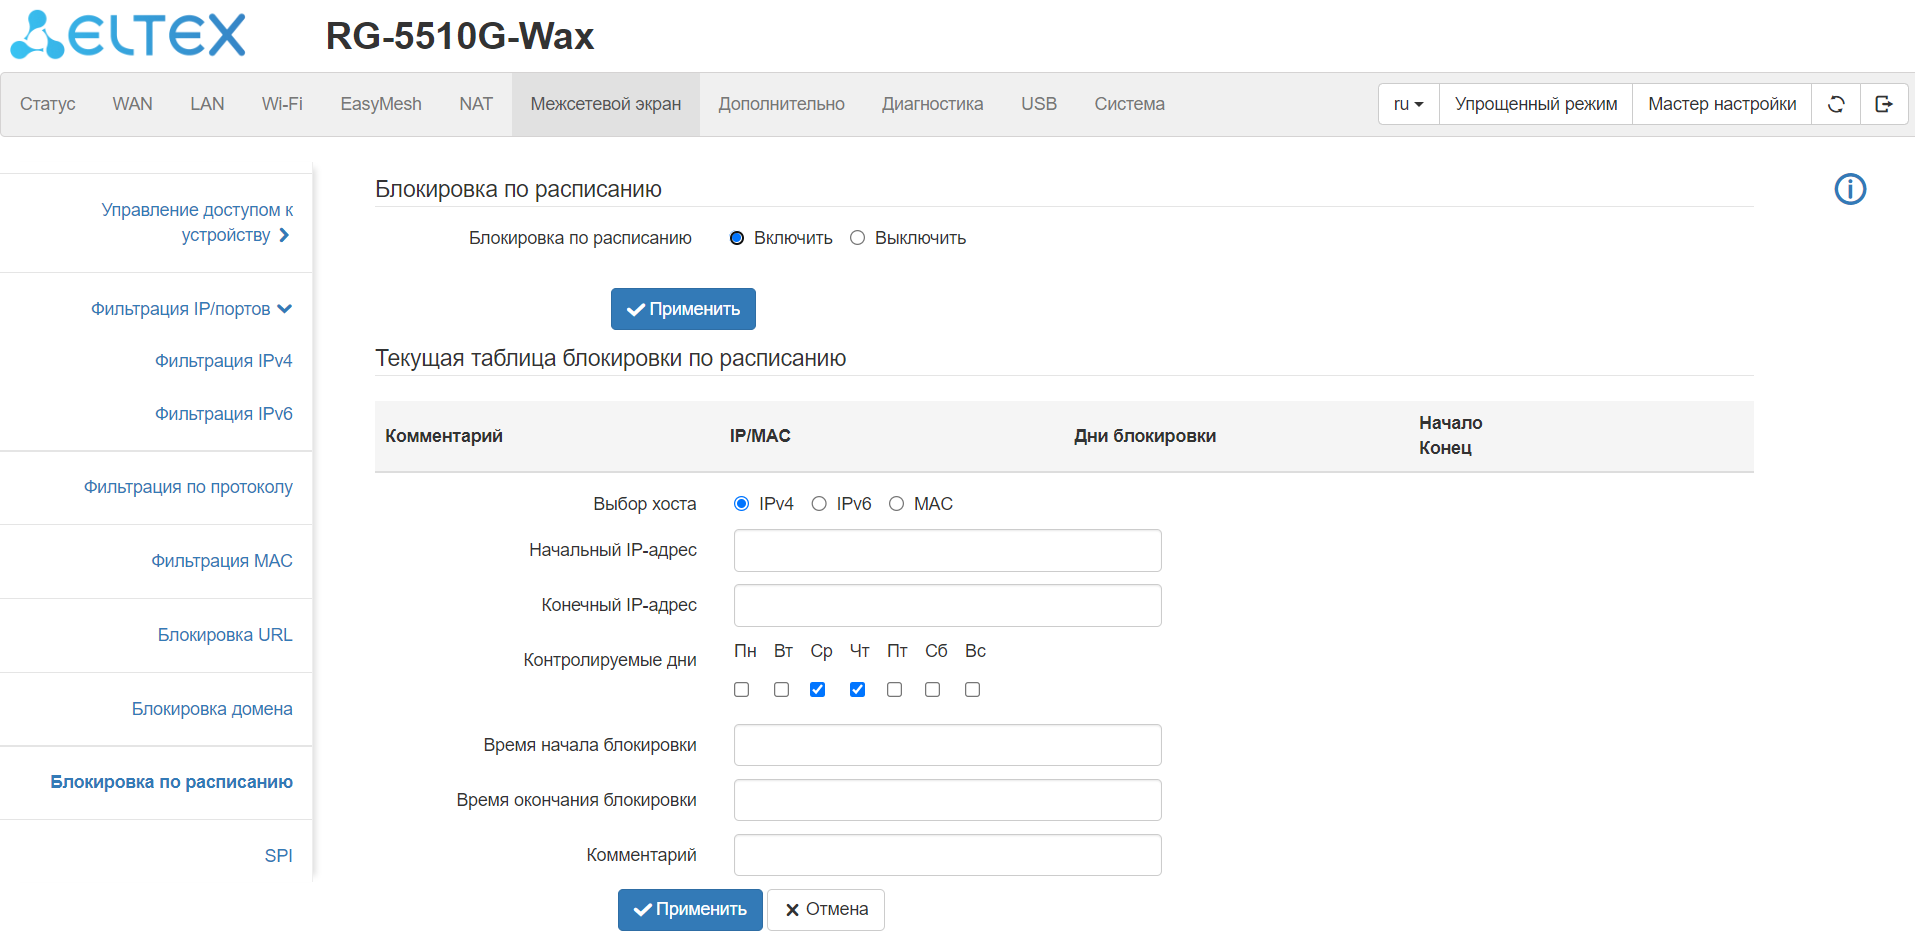Open the ru language dropdown

[1408, 104]
